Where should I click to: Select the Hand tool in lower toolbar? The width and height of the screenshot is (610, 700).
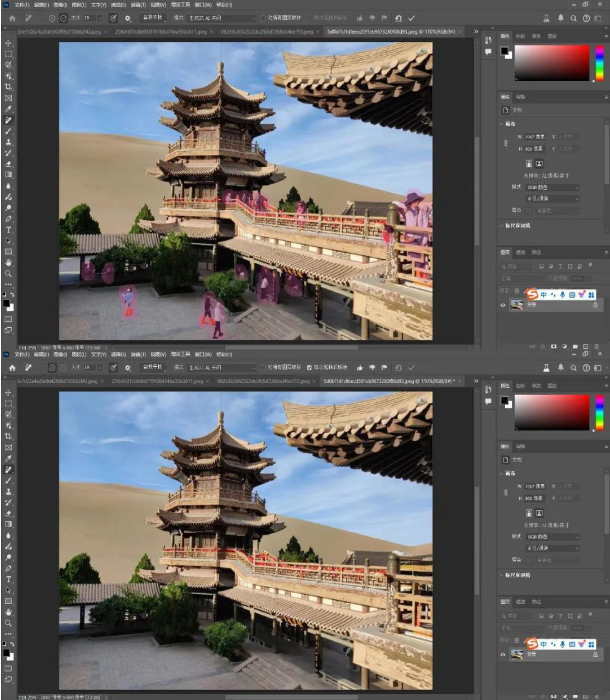pos(9,611)
